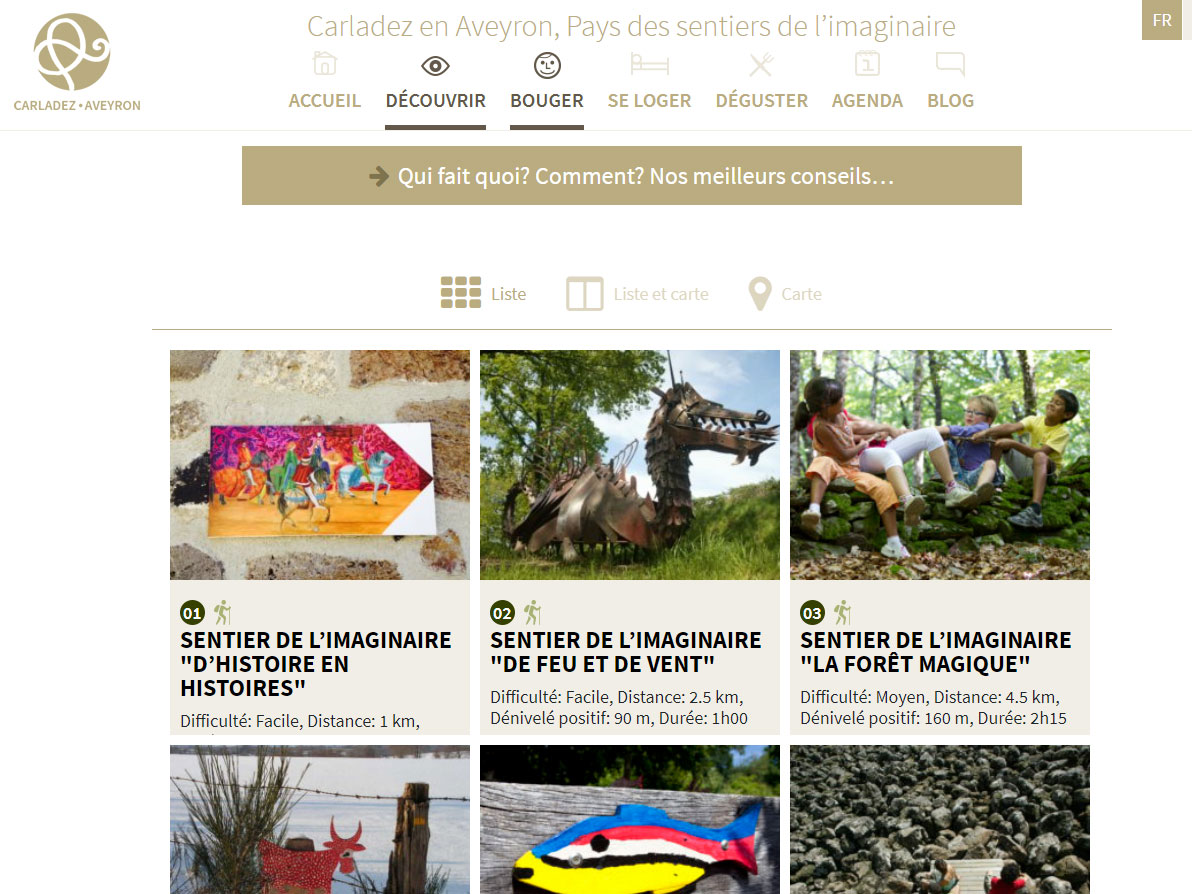Switch to Liste grid view
The width and height of the screenshot is (1192, 894).
(483, 293)
